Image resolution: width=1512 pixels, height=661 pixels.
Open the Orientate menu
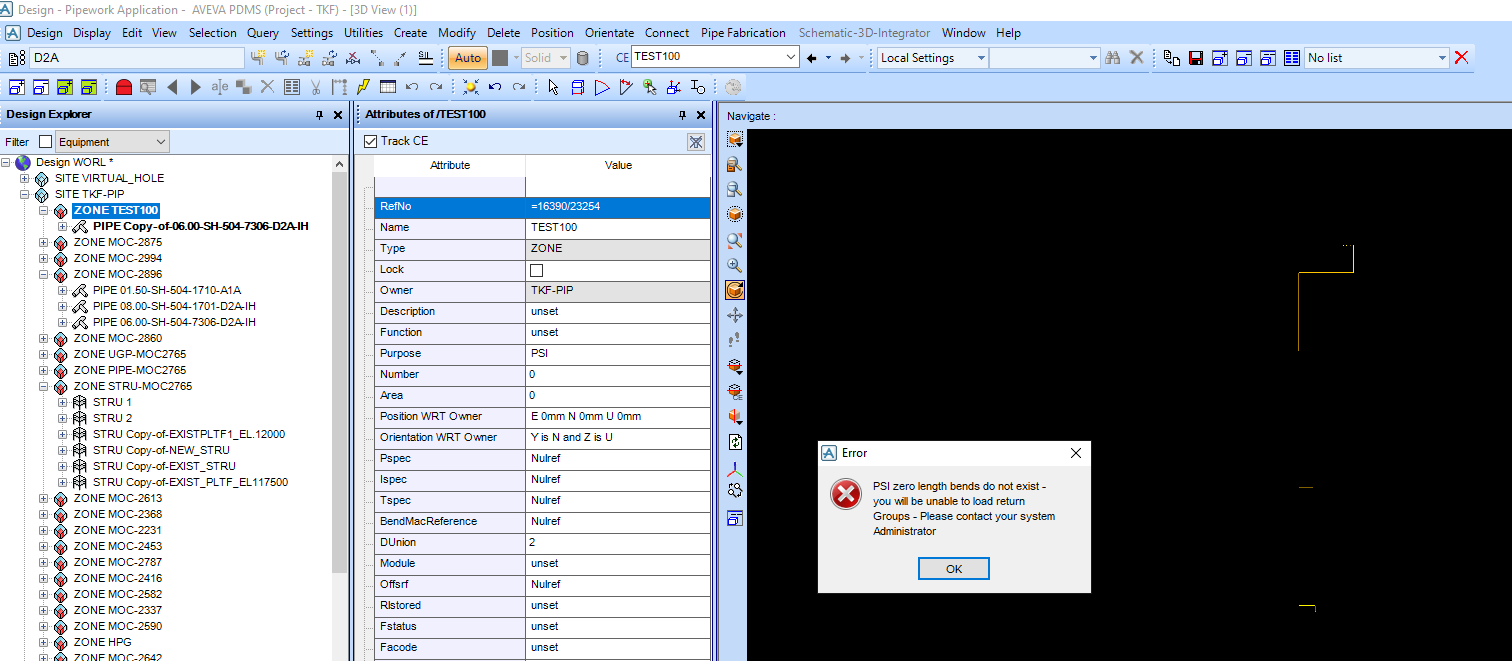(x=609, y=33)
